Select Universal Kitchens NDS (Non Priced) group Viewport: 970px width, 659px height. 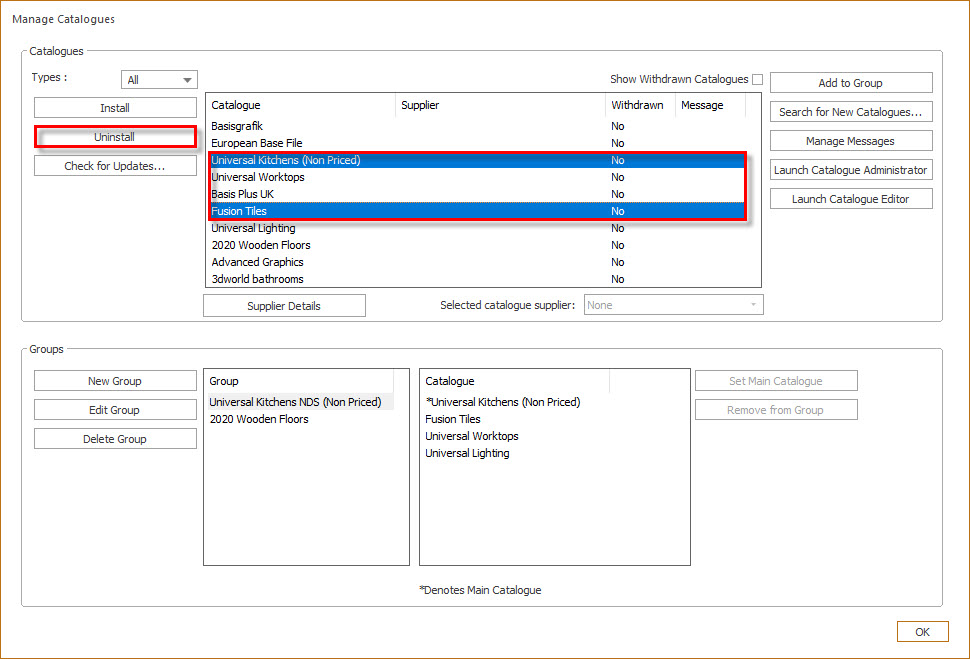point(299,402)
